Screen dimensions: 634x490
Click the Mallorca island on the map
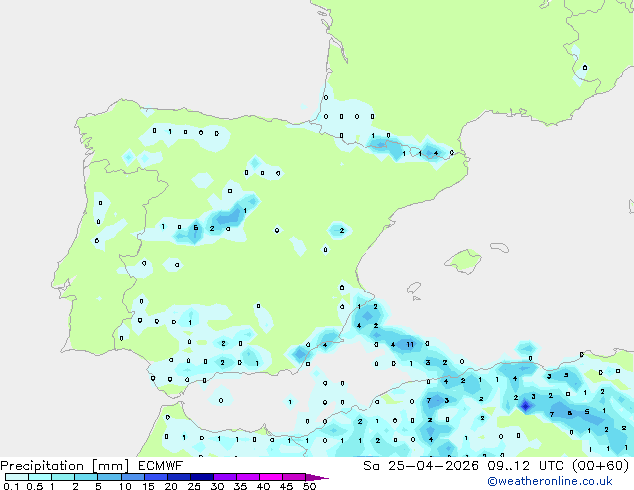463,261
